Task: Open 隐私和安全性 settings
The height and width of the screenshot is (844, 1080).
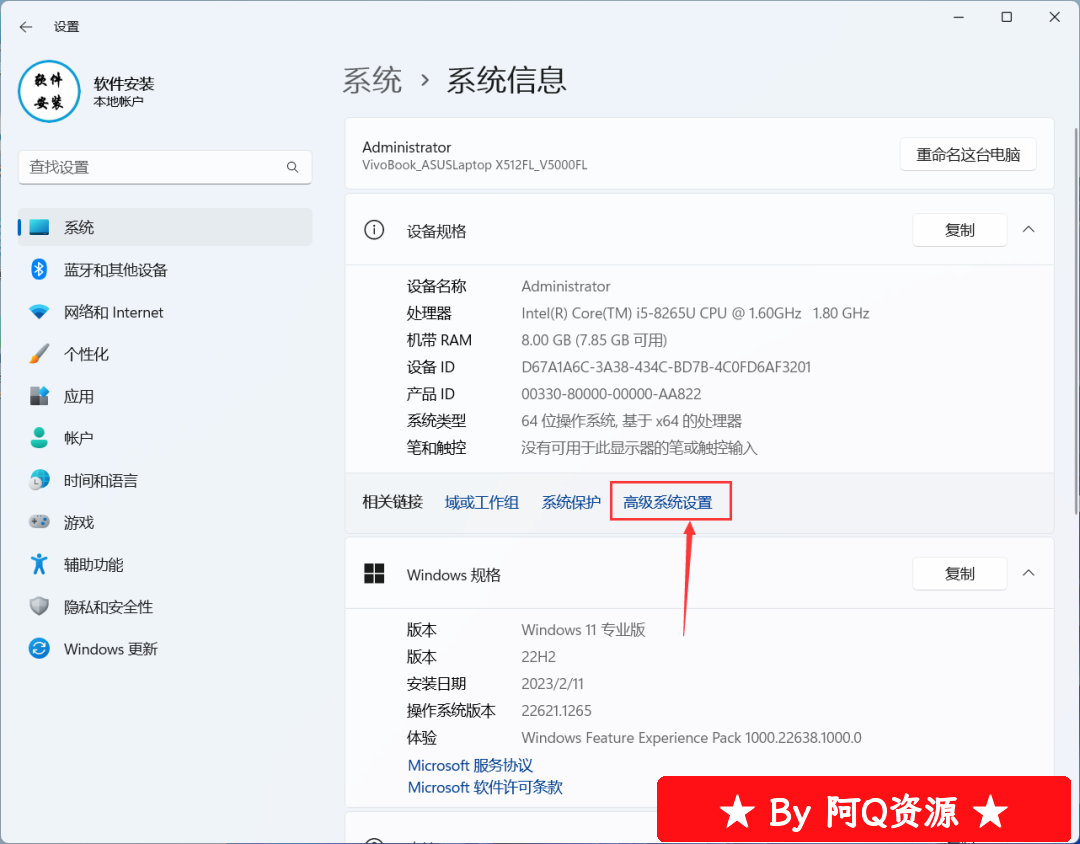Action: coord(165,606)
